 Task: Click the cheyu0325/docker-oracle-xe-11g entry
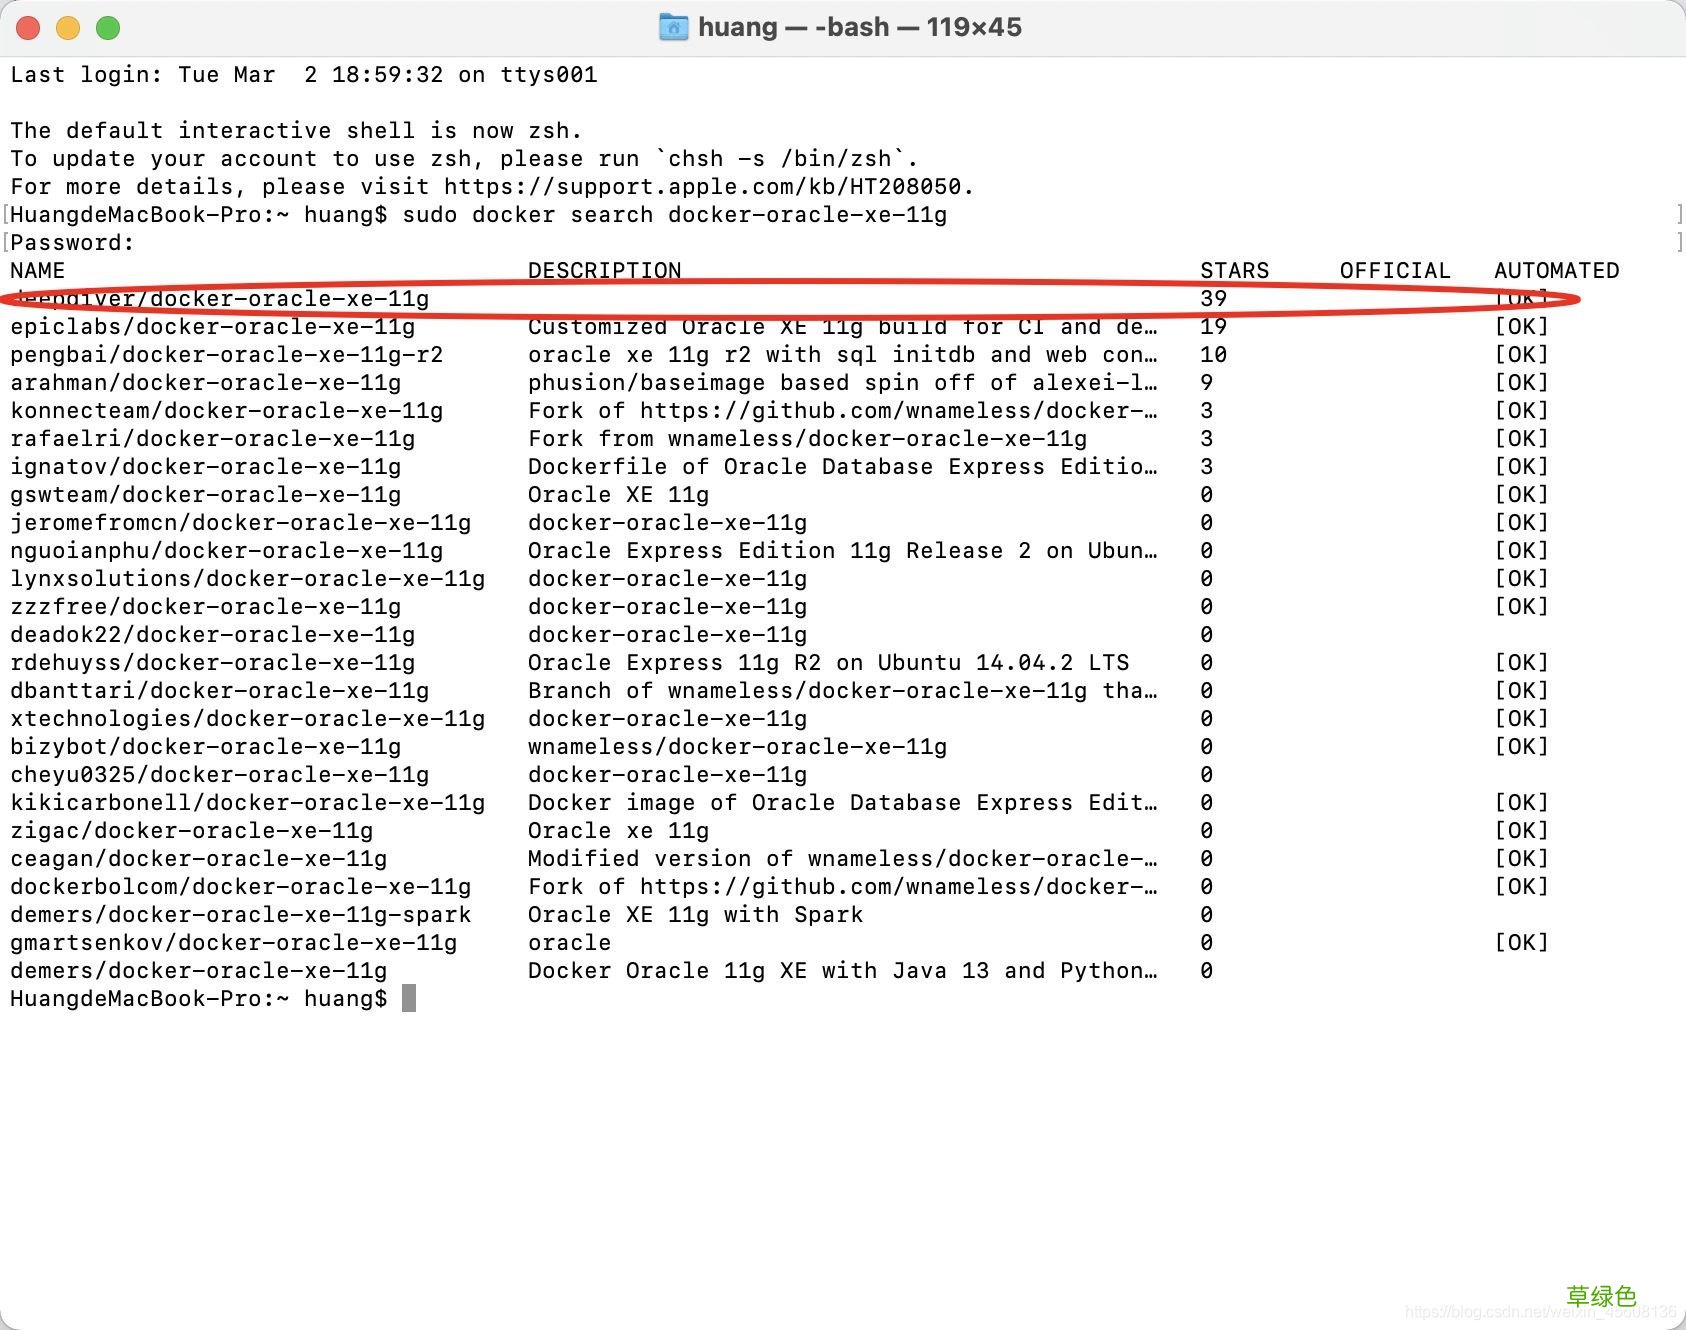click(x=220, y=775)
